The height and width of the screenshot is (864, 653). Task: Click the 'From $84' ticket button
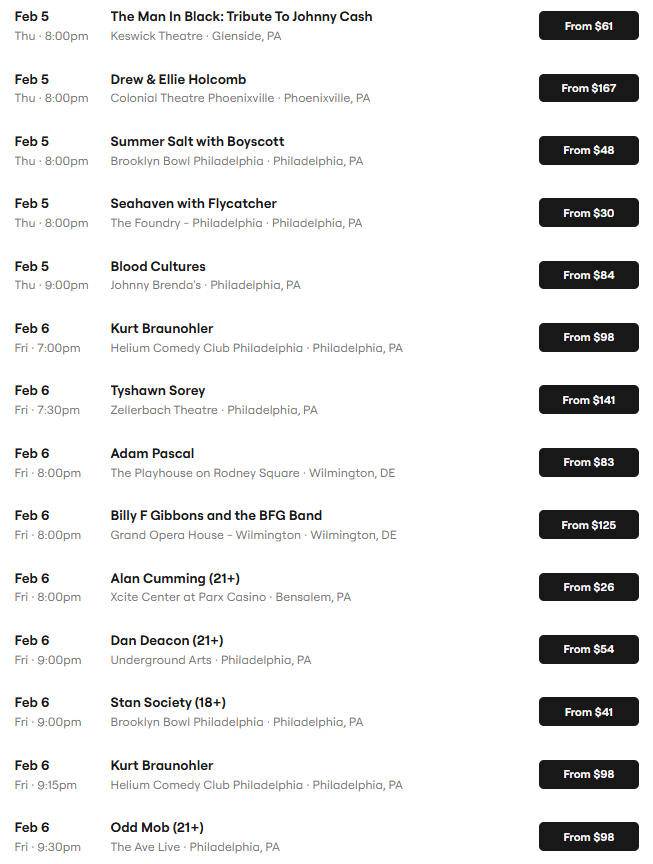(x=588, y=275)
